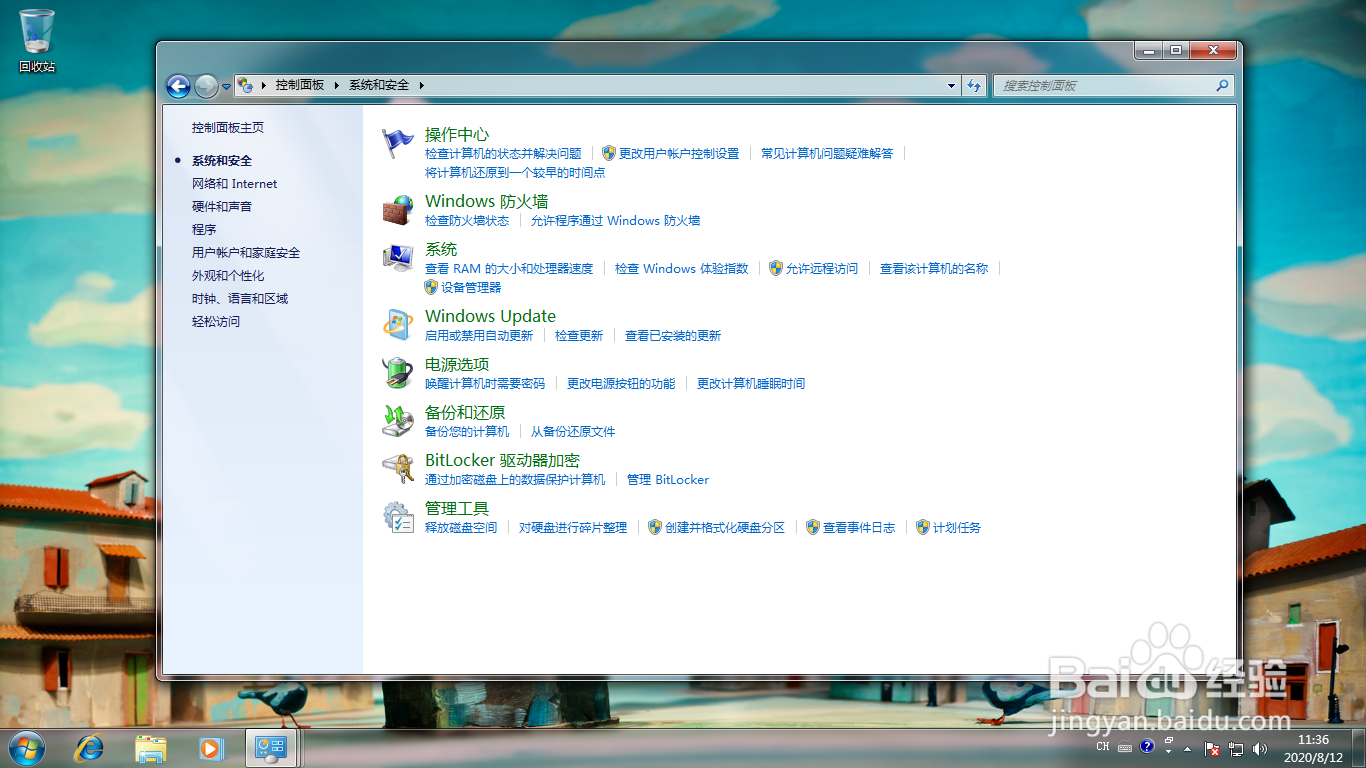Click 管理 BitLocker link
This screenshot has height=768, width=1366.
pyautogui.click(x=668, y=480)
